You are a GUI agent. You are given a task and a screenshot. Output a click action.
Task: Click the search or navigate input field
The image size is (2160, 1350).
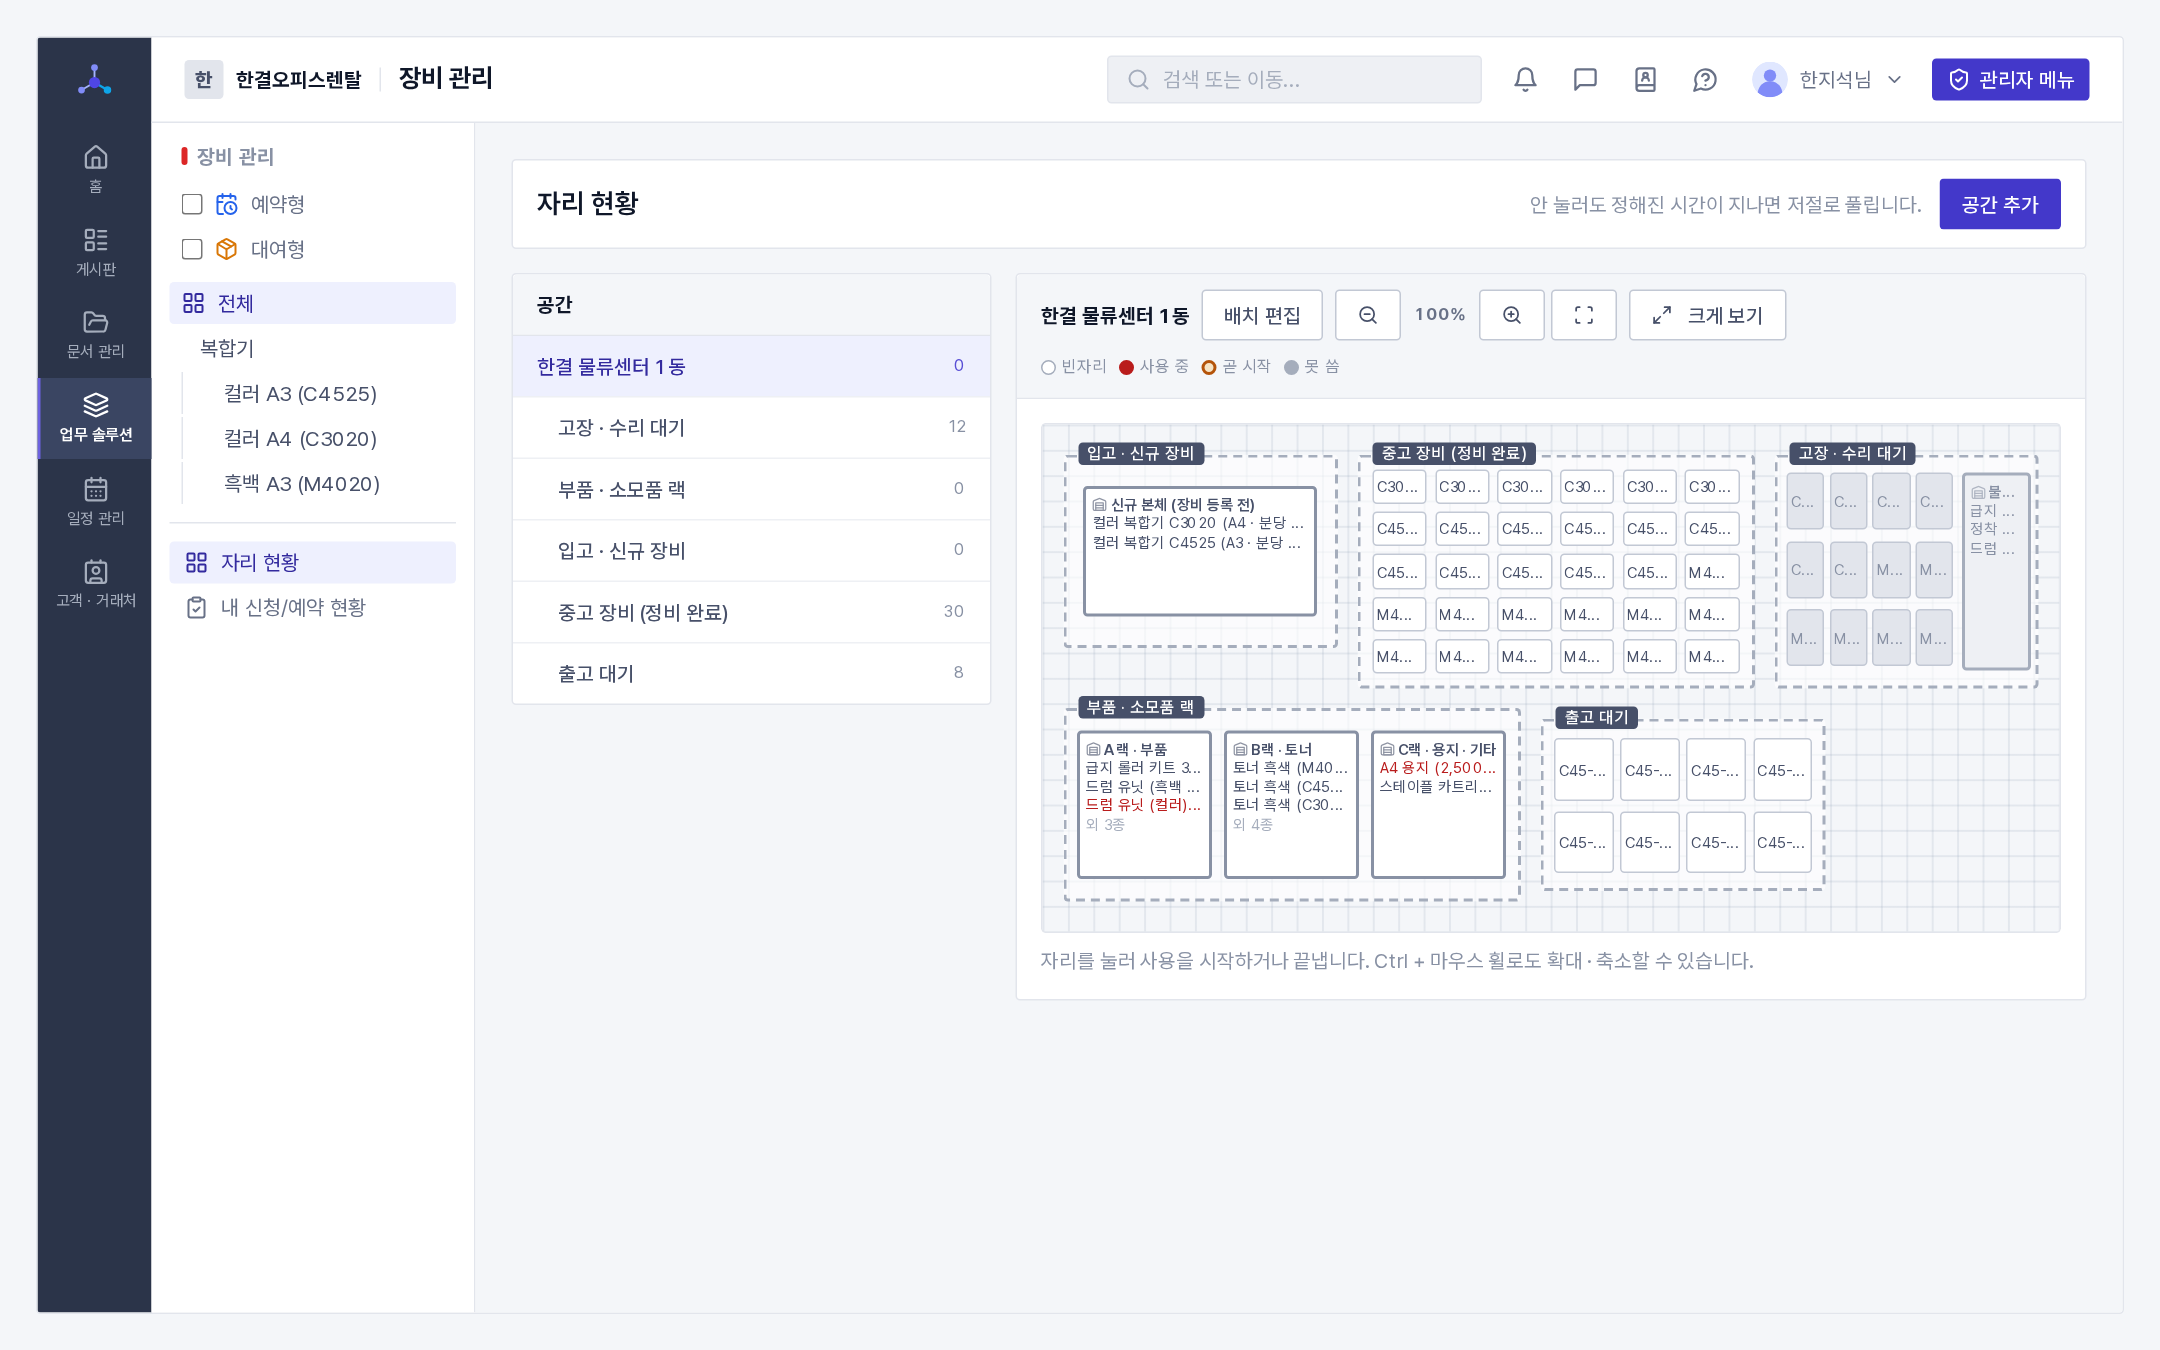point(1294,80)
